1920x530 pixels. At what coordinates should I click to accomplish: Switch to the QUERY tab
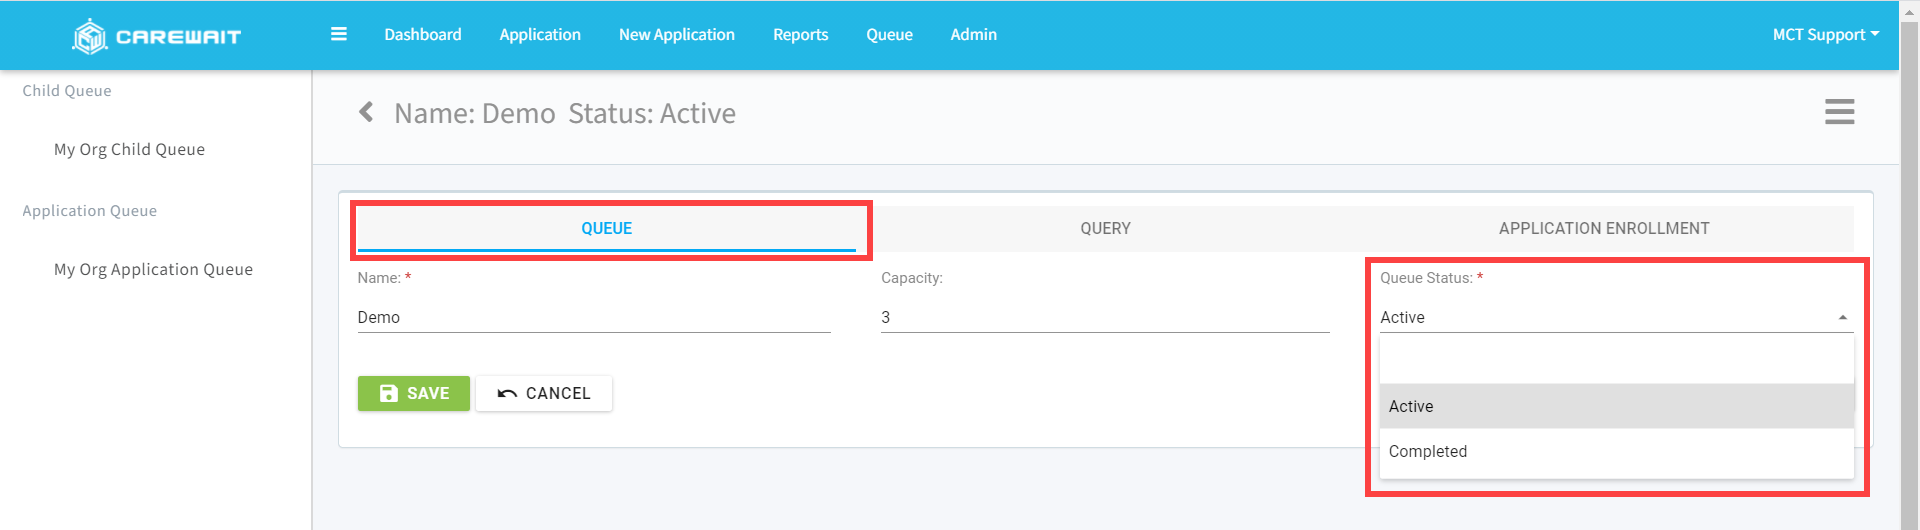[1105, 228]
